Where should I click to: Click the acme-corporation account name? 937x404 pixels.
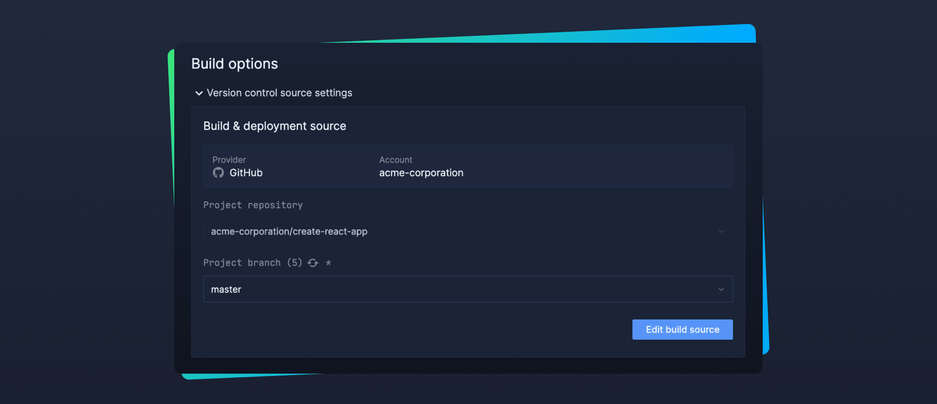(421, 173)
